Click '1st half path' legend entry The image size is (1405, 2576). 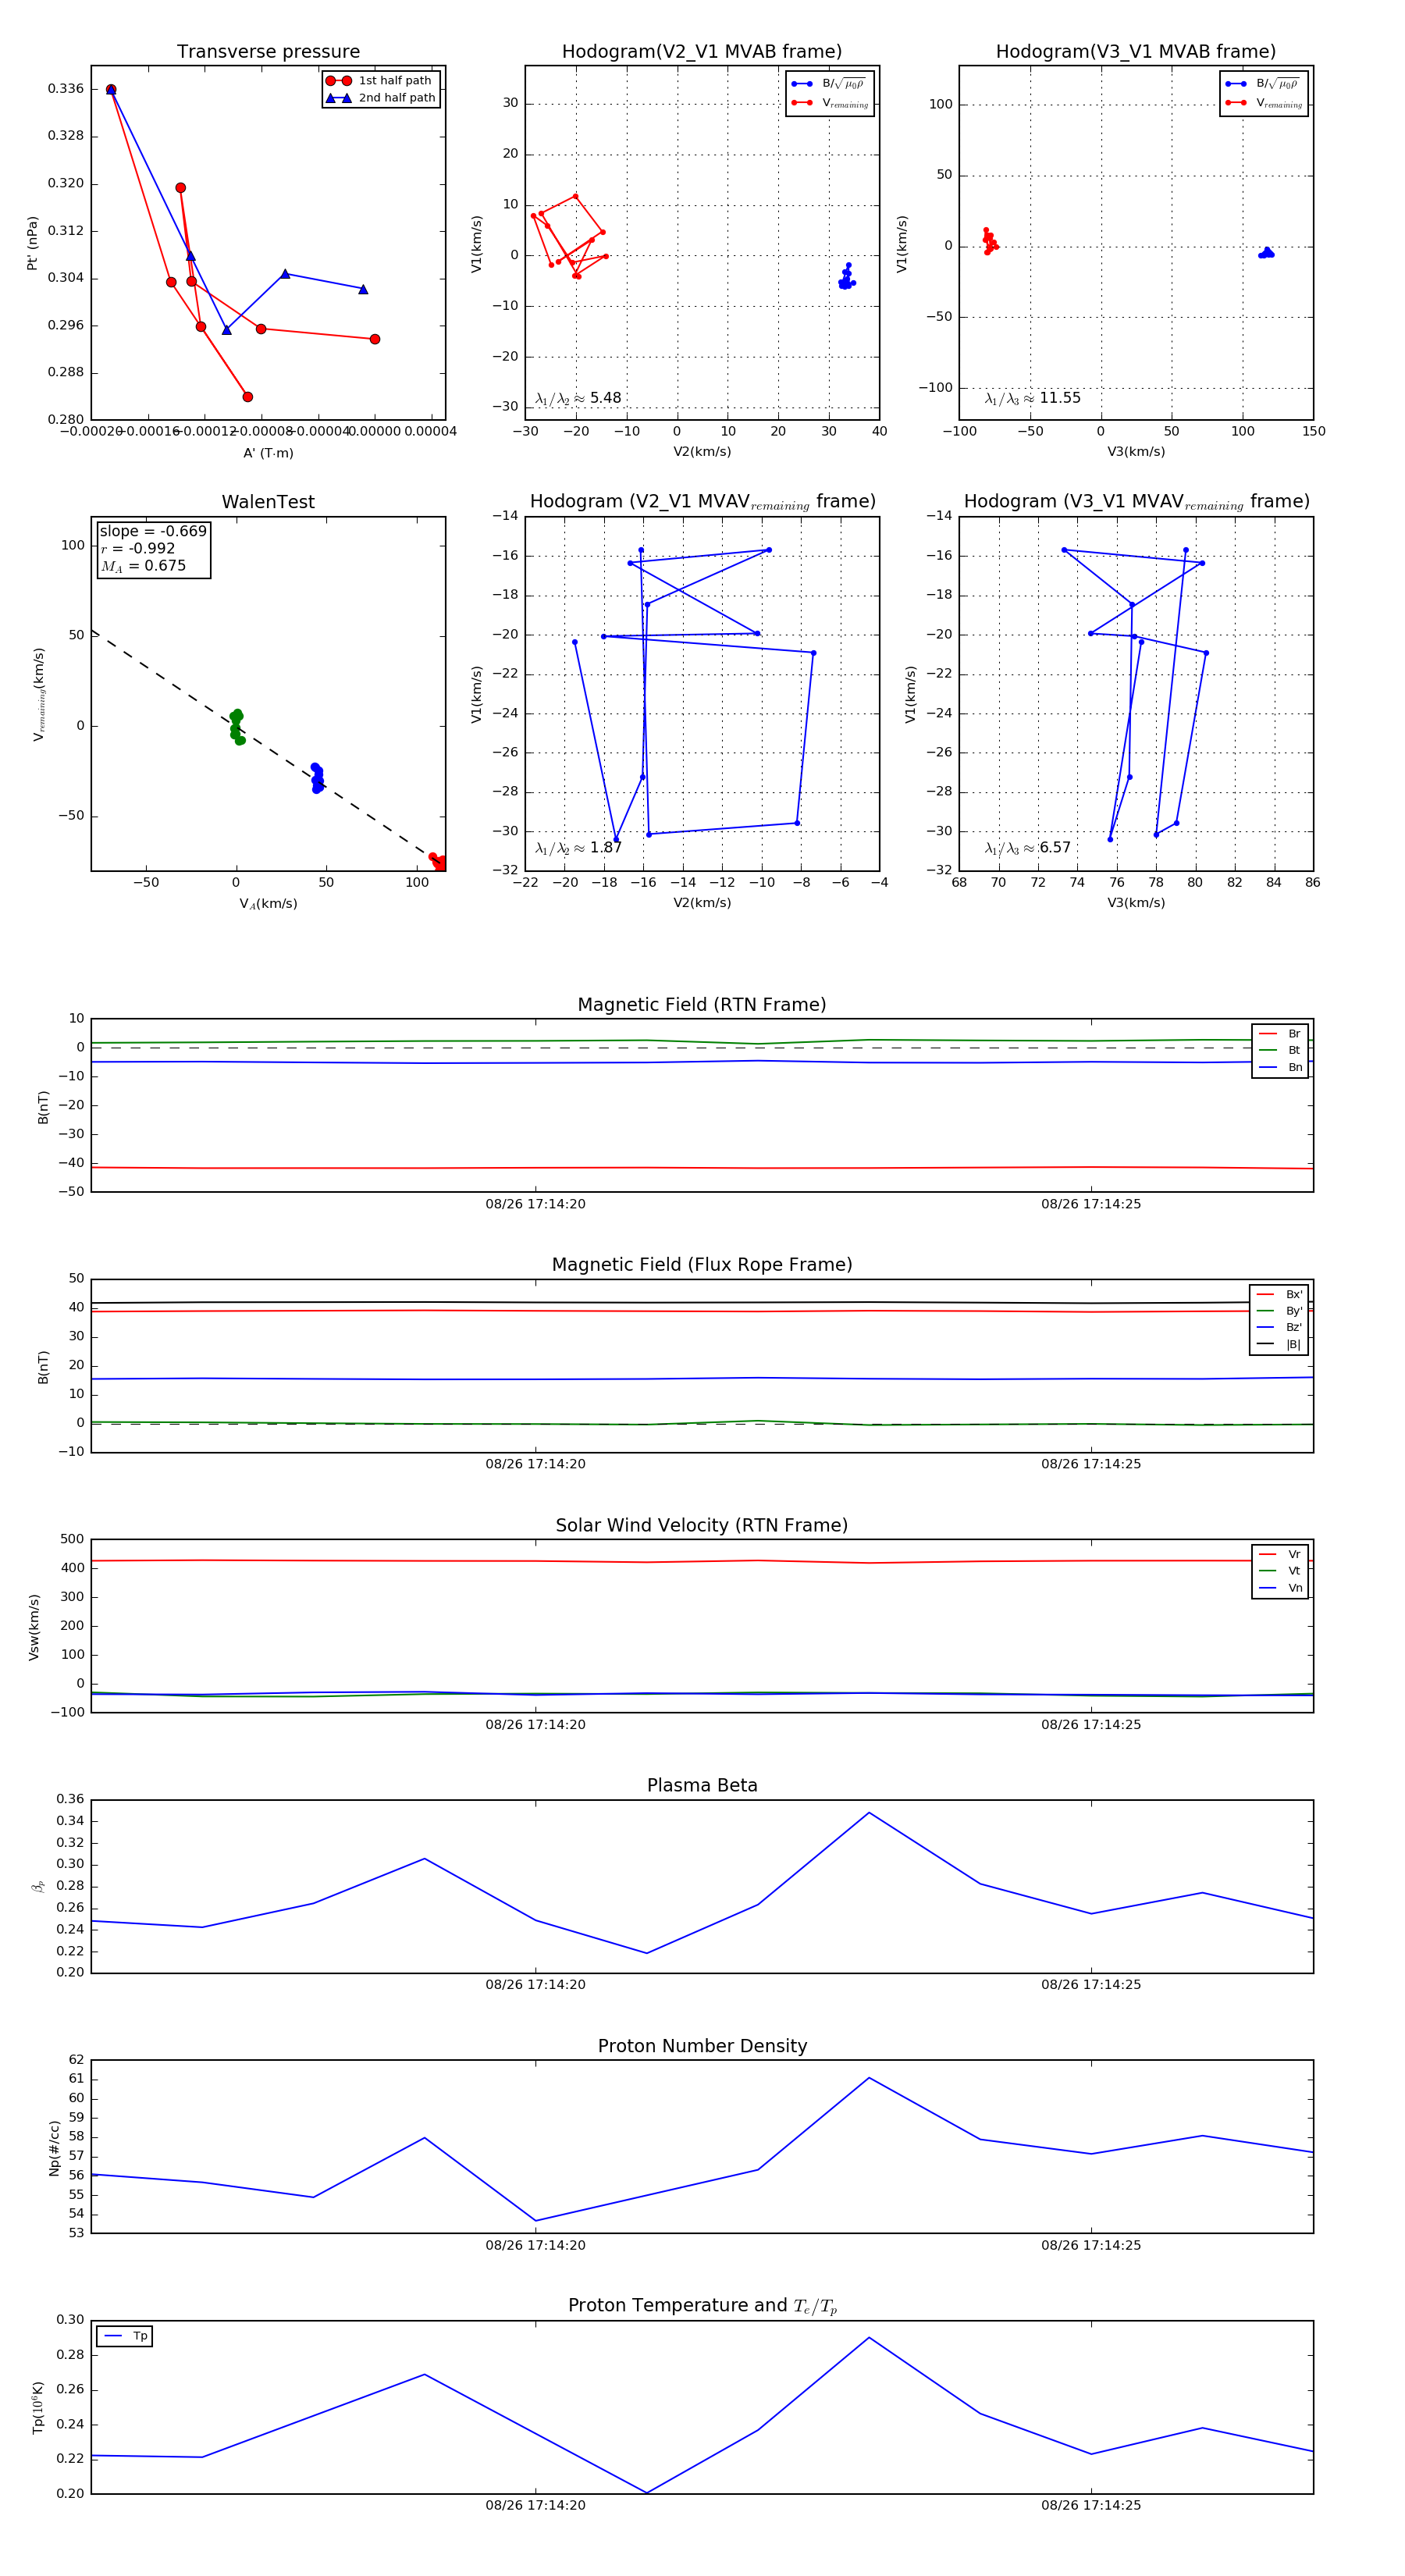(379, 81)
